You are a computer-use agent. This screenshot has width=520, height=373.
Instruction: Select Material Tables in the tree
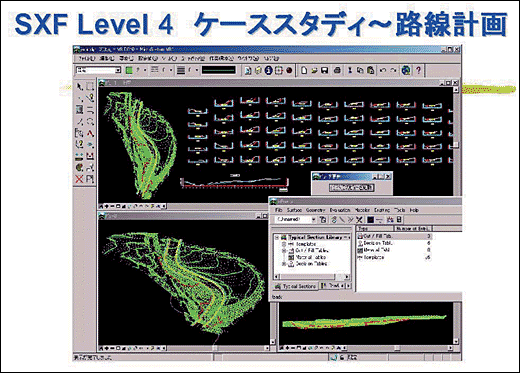(307, 257)
